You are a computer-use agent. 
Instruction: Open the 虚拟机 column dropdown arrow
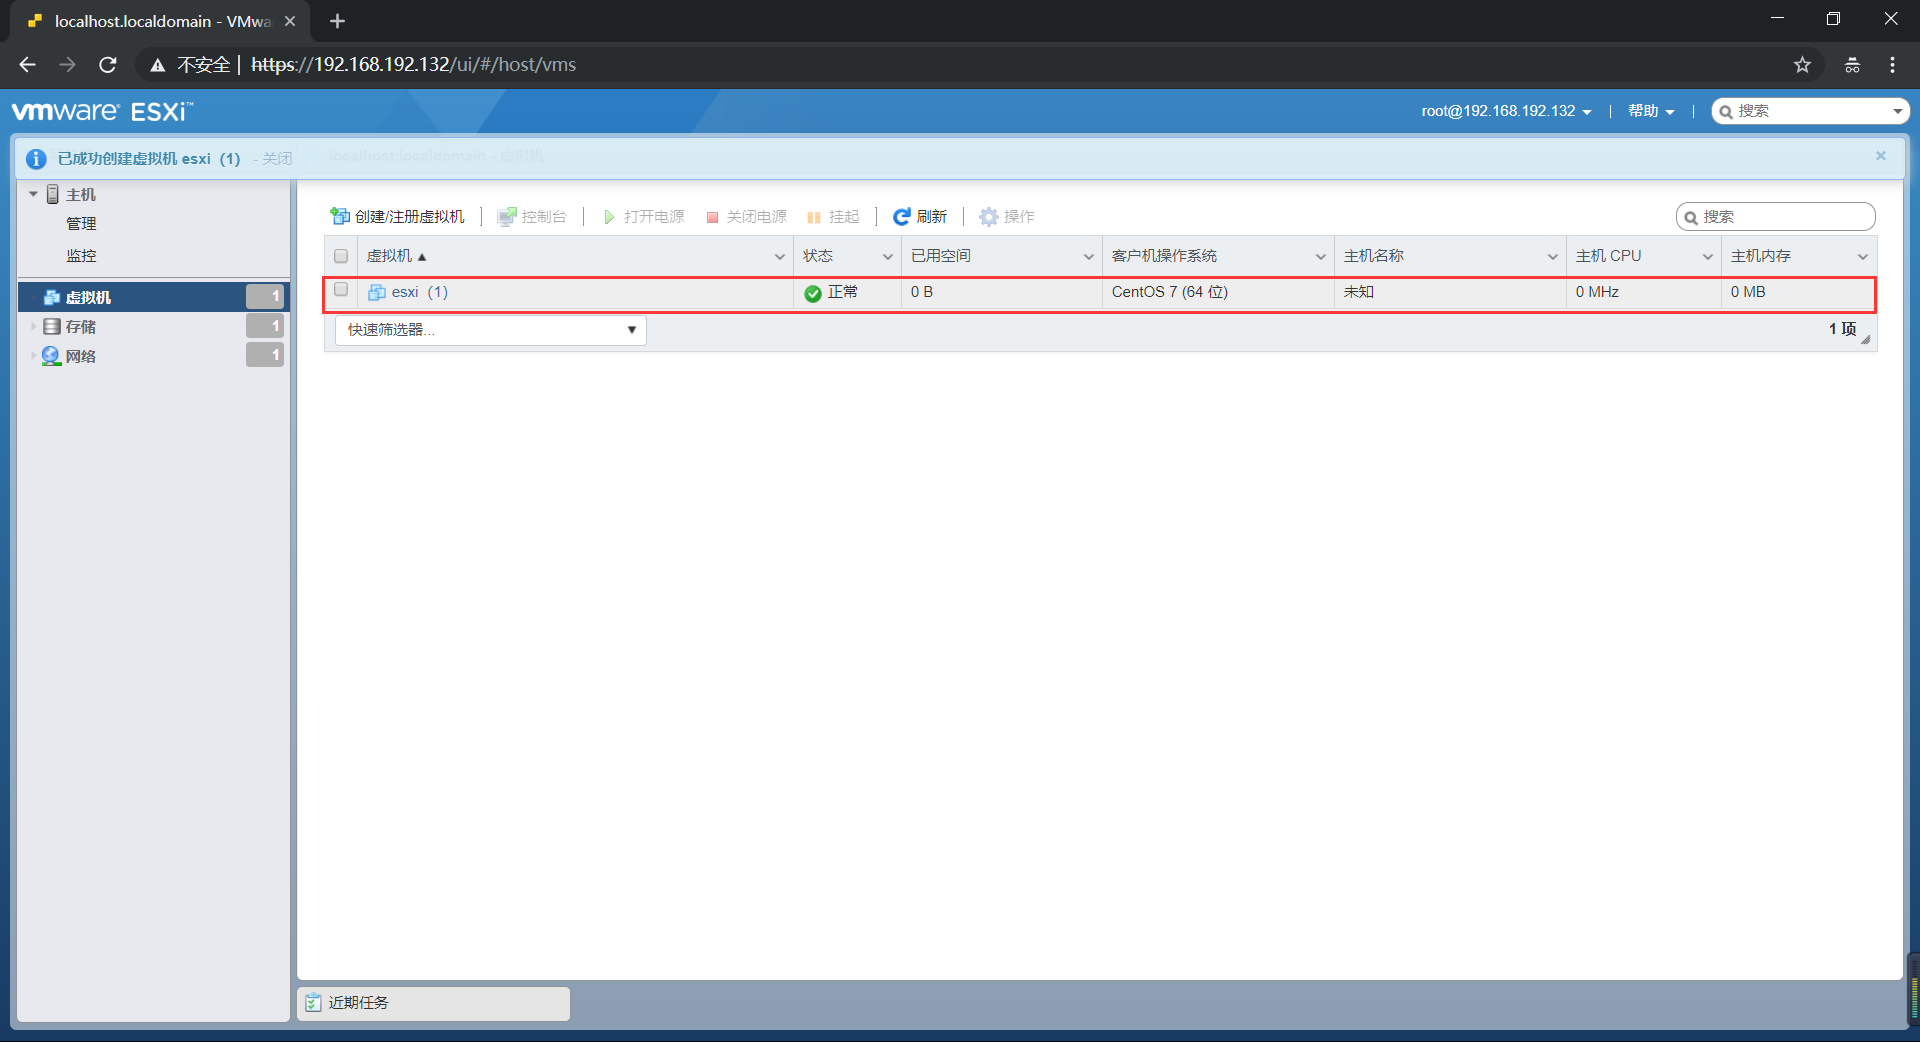point(780,257)
